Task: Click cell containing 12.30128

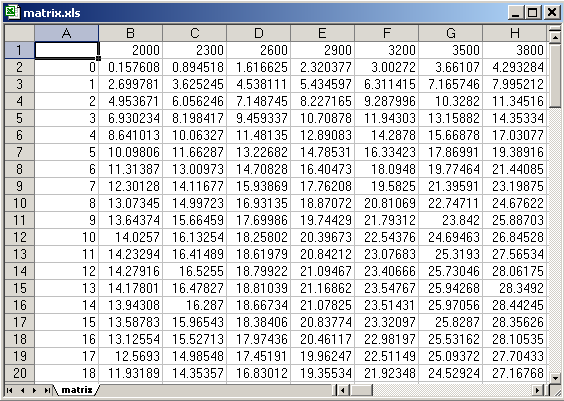Action: point(131,186)
